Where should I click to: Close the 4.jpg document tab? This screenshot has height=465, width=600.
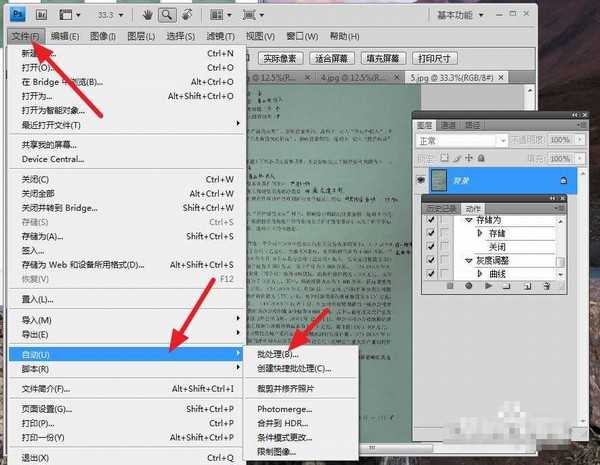(x=397, y=77)
